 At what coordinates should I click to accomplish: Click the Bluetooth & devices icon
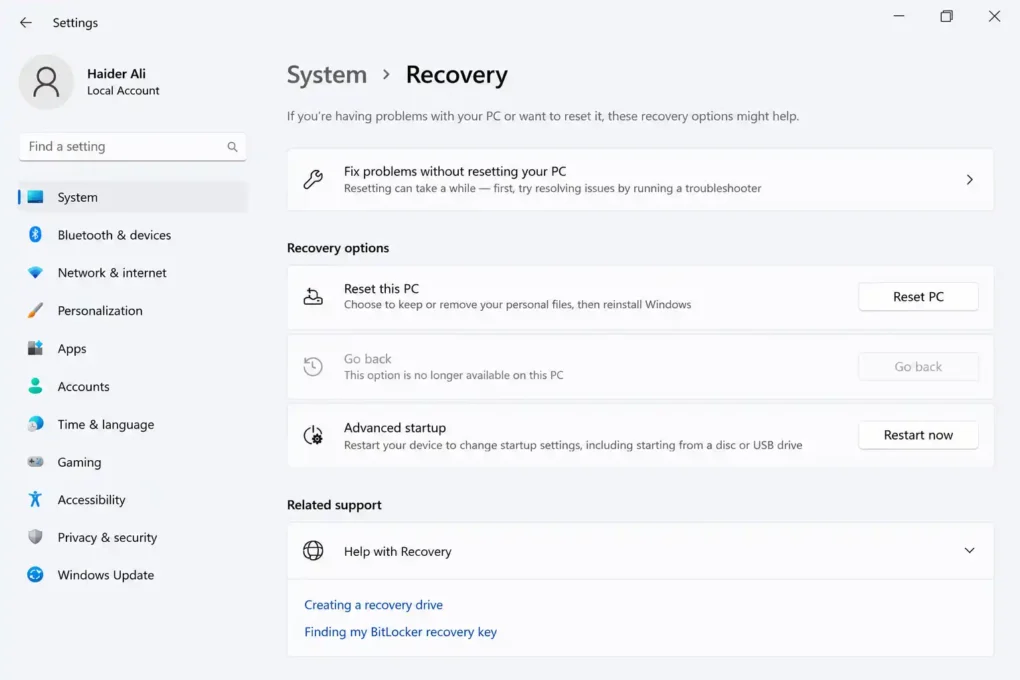click(36, 235)
